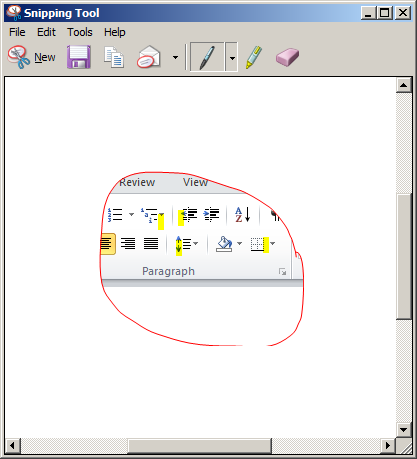The width and height of the screenshot is (417, 459).
Task: Minimize the Snipping Tool window
Action: [368, 13]
